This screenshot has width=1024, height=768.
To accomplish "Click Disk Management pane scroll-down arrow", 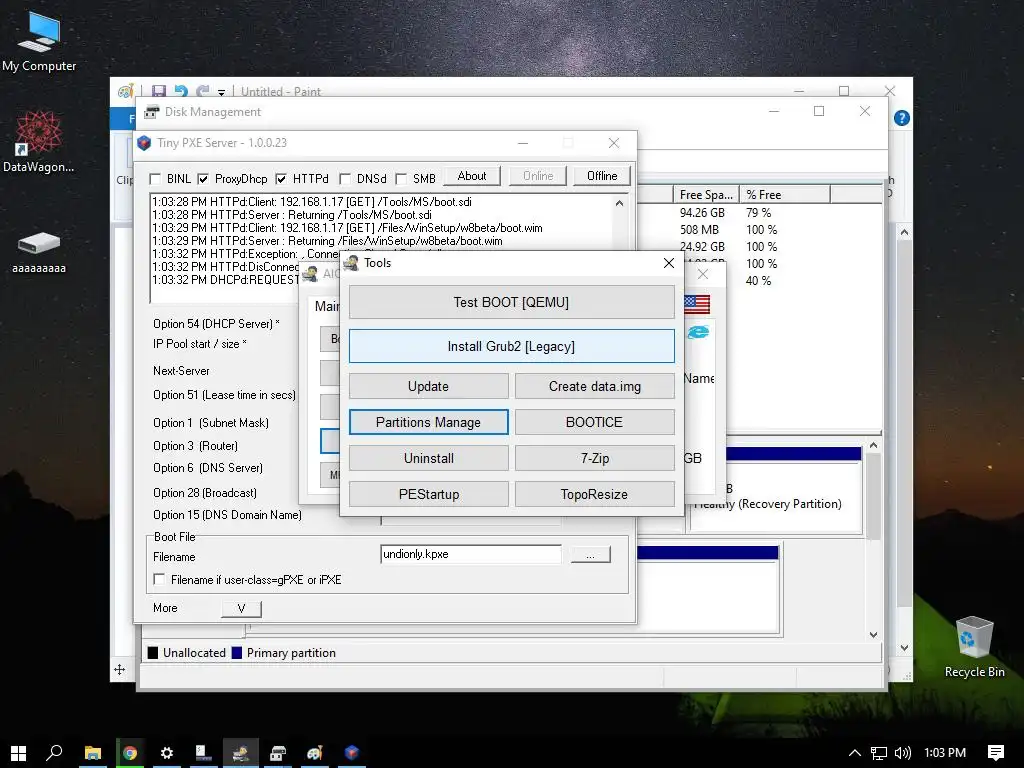I will click(x=873, y=635).
